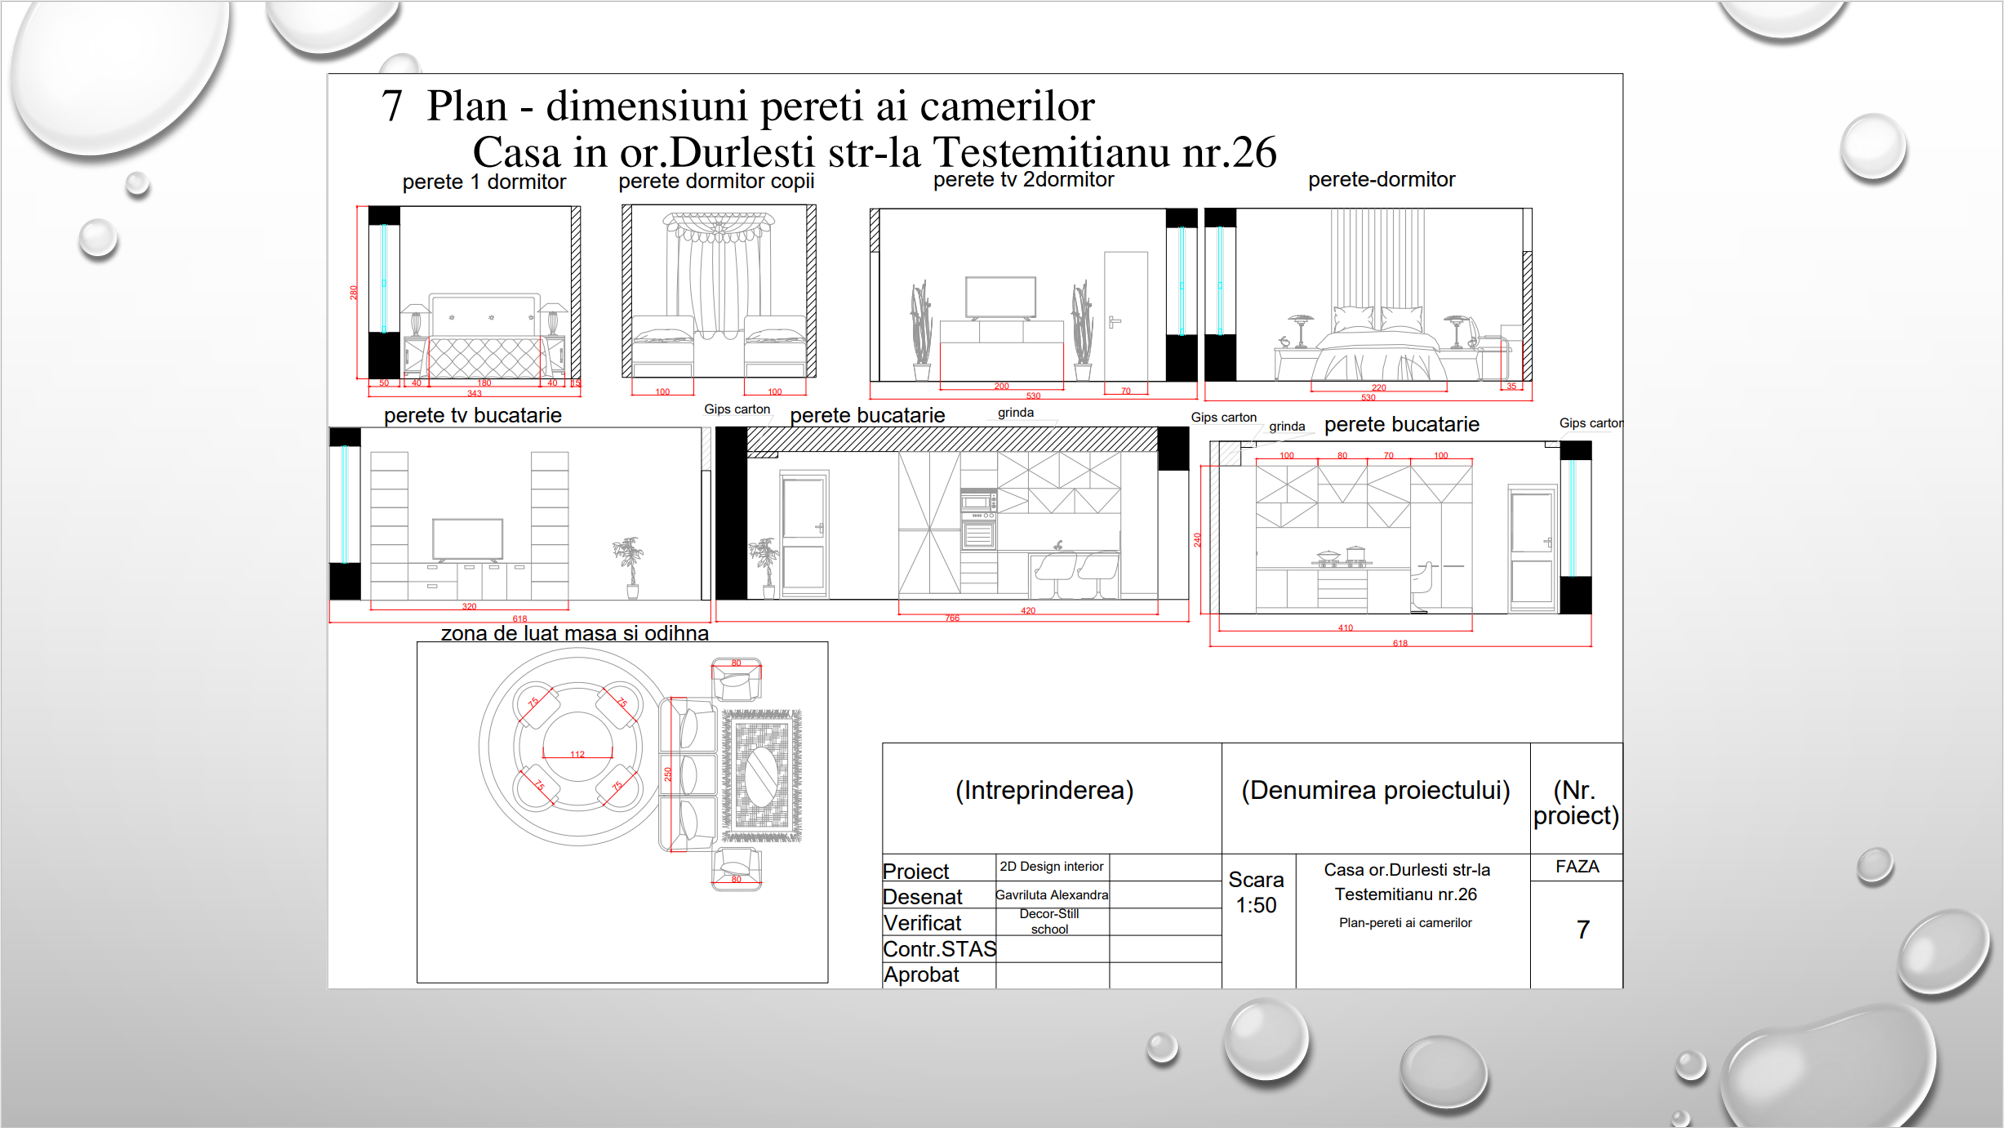Click the "2D Design interior" cell

pyautogui.click(x=1052, y=867)
